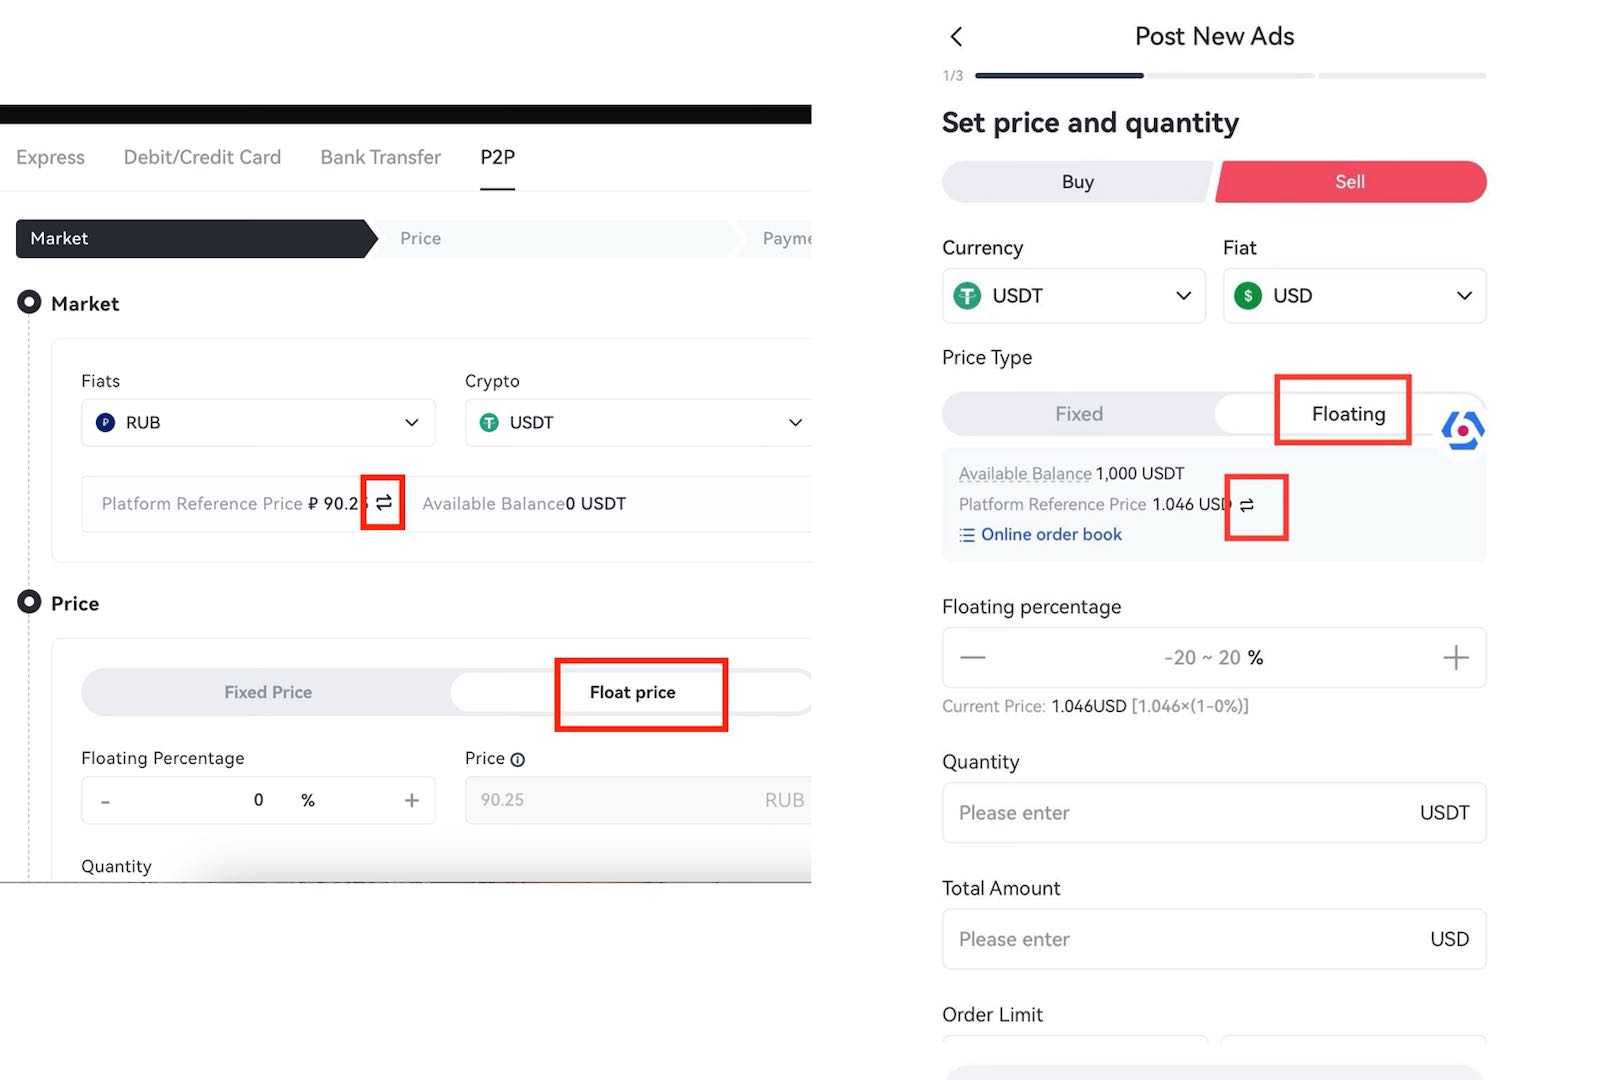Viewport: 1620px width, 1080px height.
Task: Select the Float price option
Action: (632, 692)
